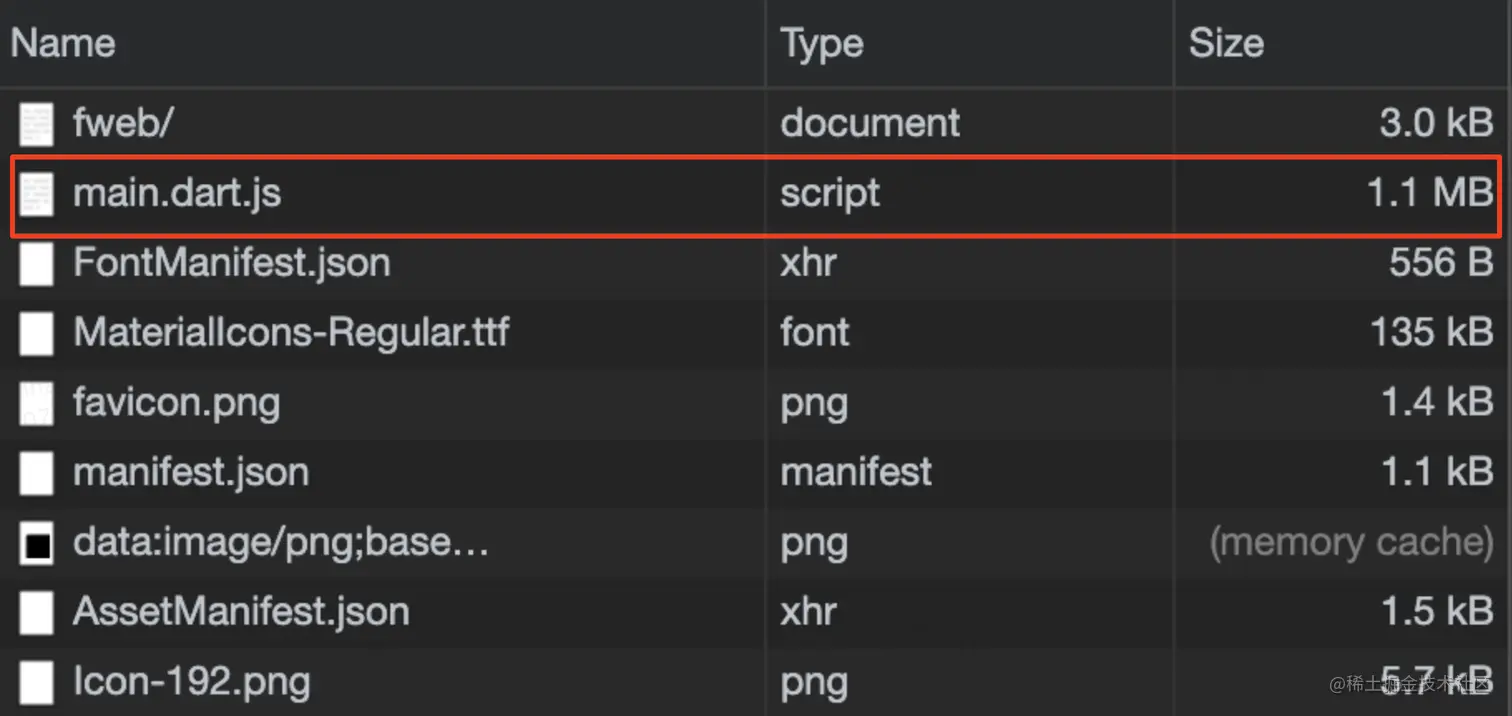Select the main.dart.js request name
The width and height of the screenshot is (1512, 716).
177,193
